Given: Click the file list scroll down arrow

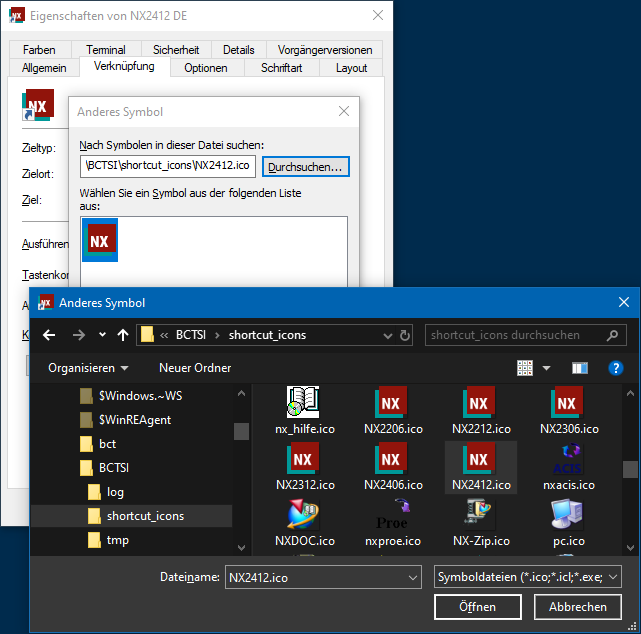Looking at the screenshot, I should point(630,547).
